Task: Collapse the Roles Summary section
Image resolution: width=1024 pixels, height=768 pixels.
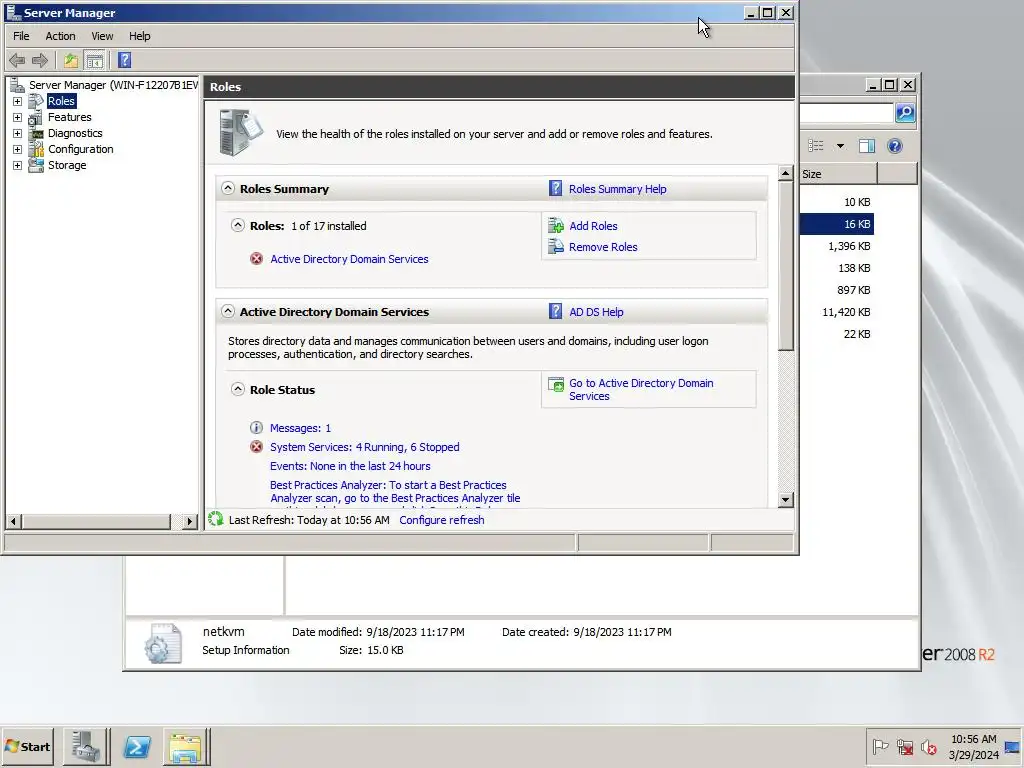Action: 227,188
